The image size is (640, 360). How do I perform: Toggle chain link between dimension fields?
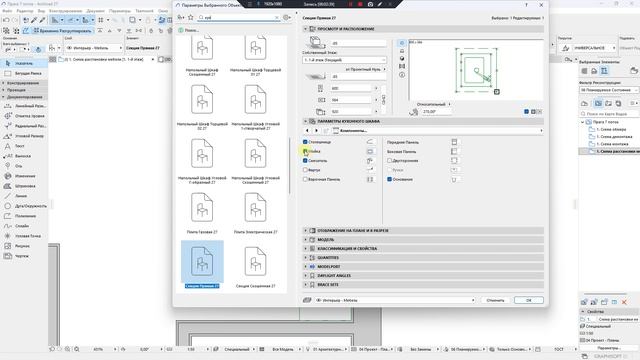tap(383, 99)
